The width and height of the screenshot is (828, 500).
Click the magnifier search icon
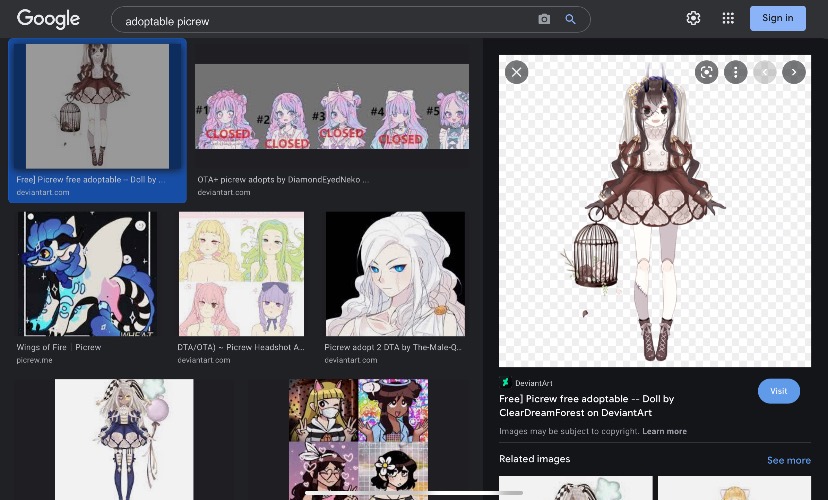click(x=570, y=19)
